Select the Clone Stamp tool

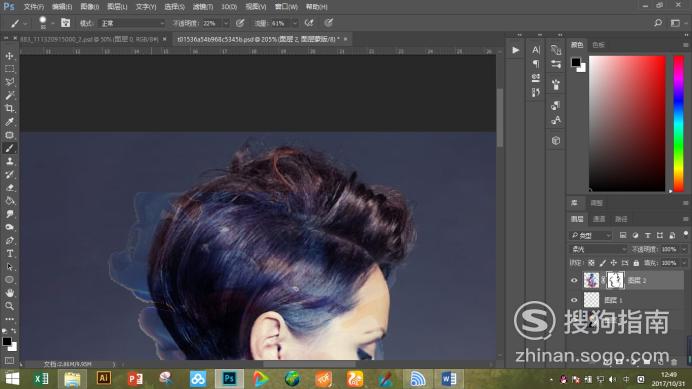click(x=9, y=162)
